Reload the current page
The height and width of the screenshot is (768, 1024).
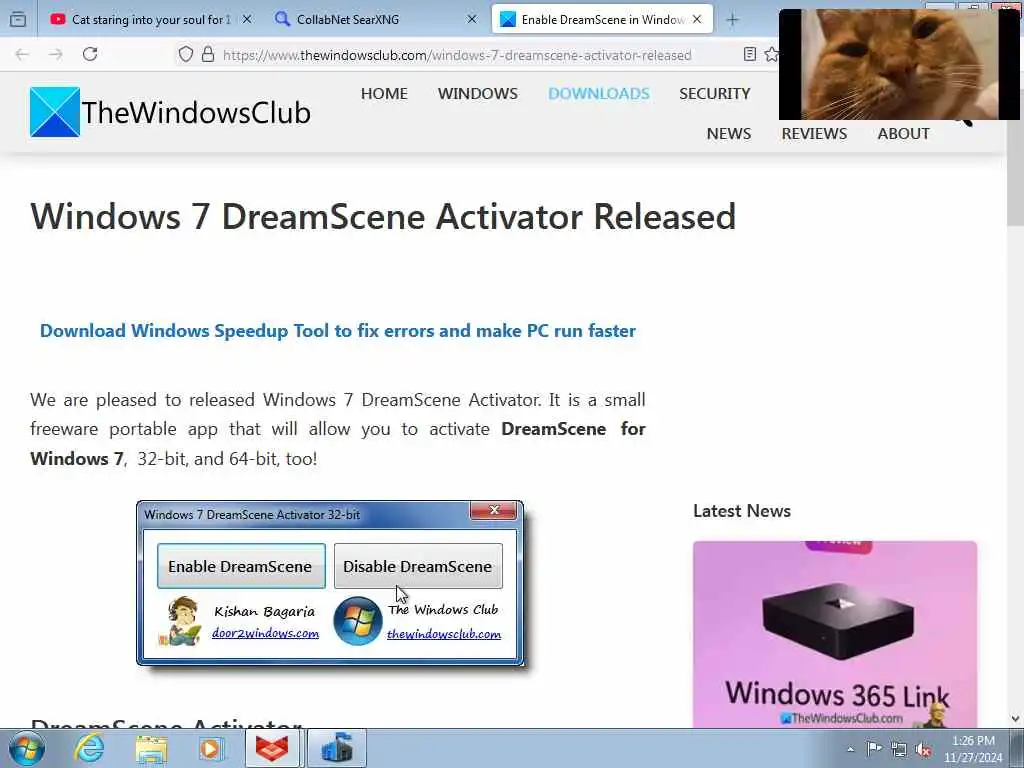pyautogui.click(x=90, y=54)
